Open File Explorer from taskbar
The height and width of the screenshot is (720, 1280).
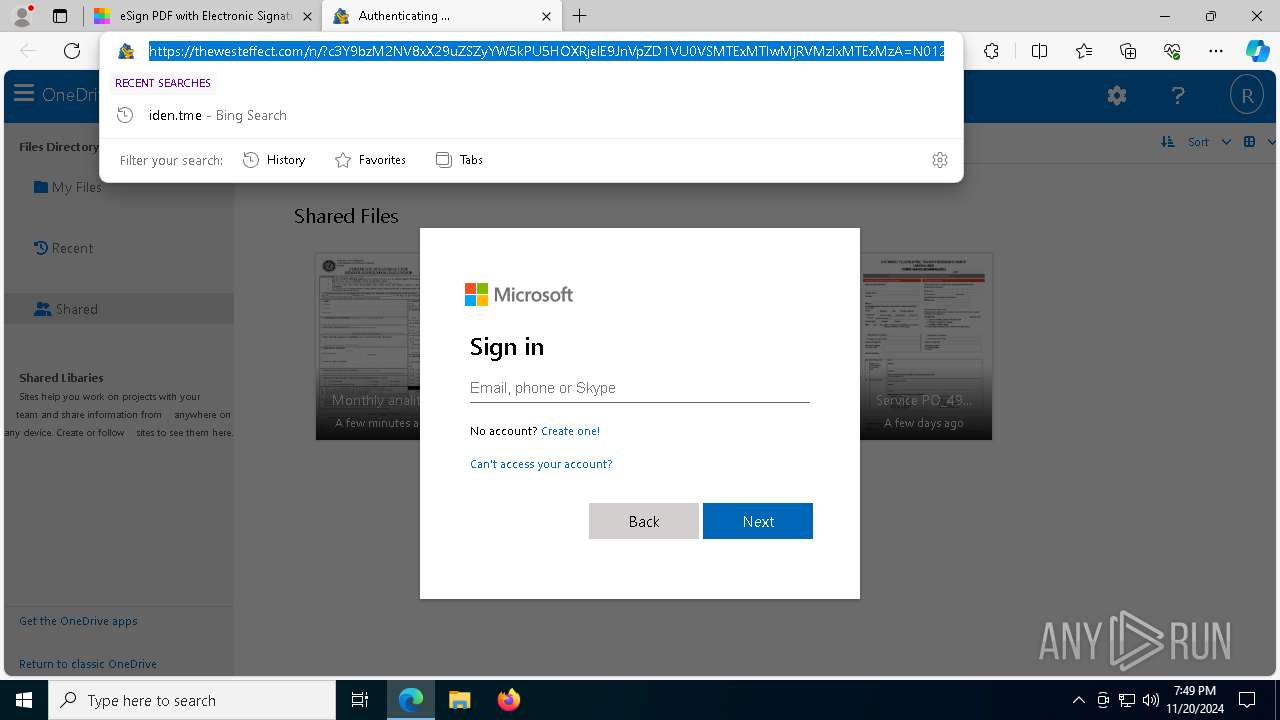(x=459, y=700)
